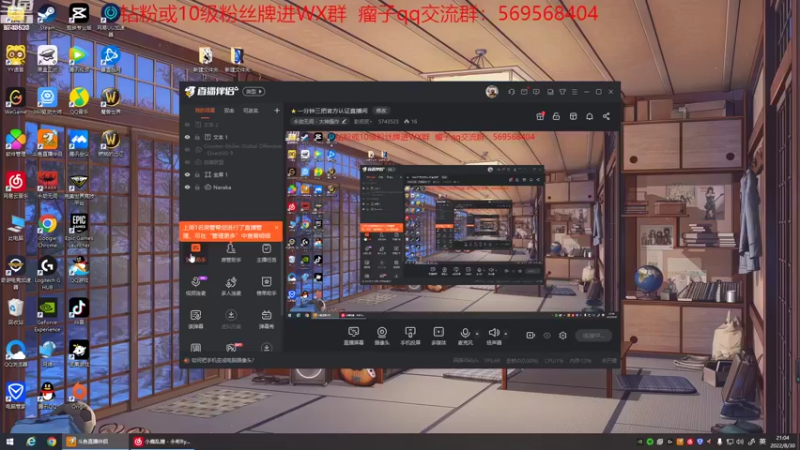This screenshot has width=800, height=450.
Task: Click the room lock icon
Action: click(556, 116)
